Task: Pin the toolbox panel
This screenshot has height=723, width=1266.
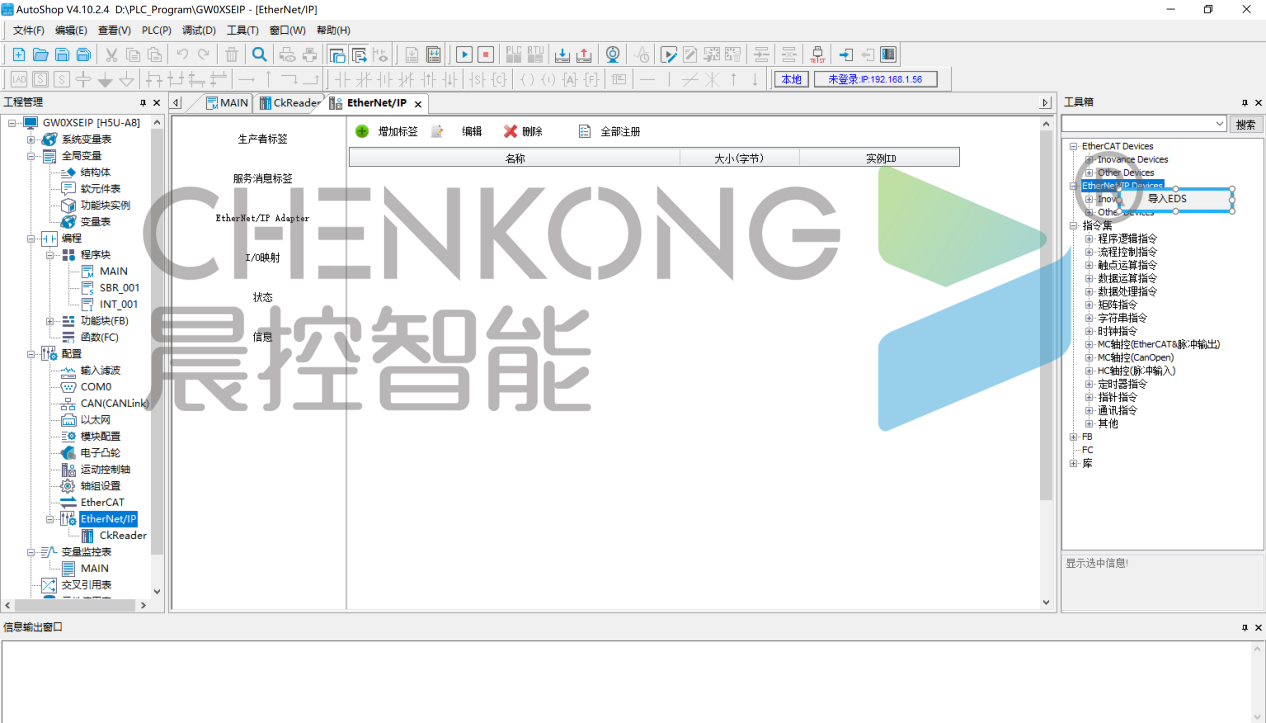Action: (1245, 102)
